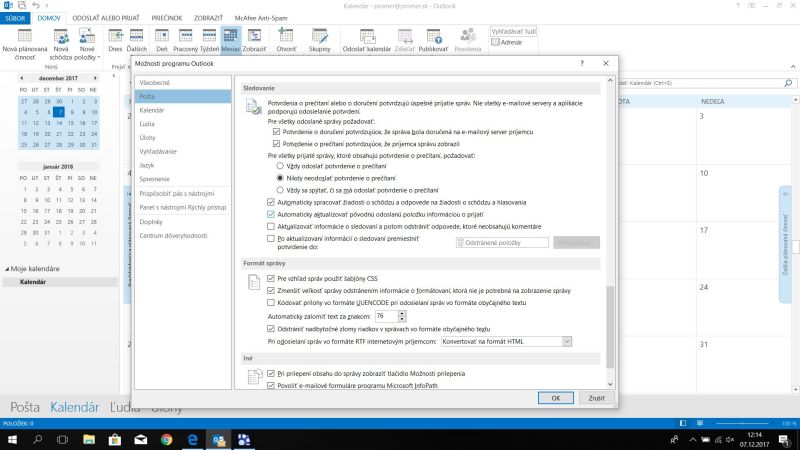800x450 pixels.
Task: Enable Po aktualizovaní informácií premiestniť checkbox
Action: pyautogui.click(x=271, y=238)
